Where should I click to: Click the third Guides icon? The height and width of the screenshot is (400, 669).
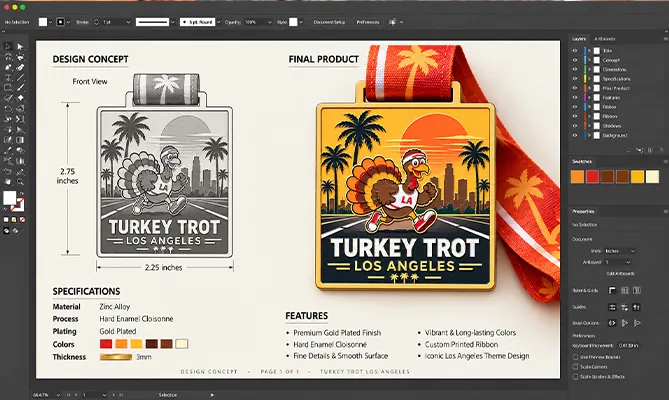click(x=637, y=307)
